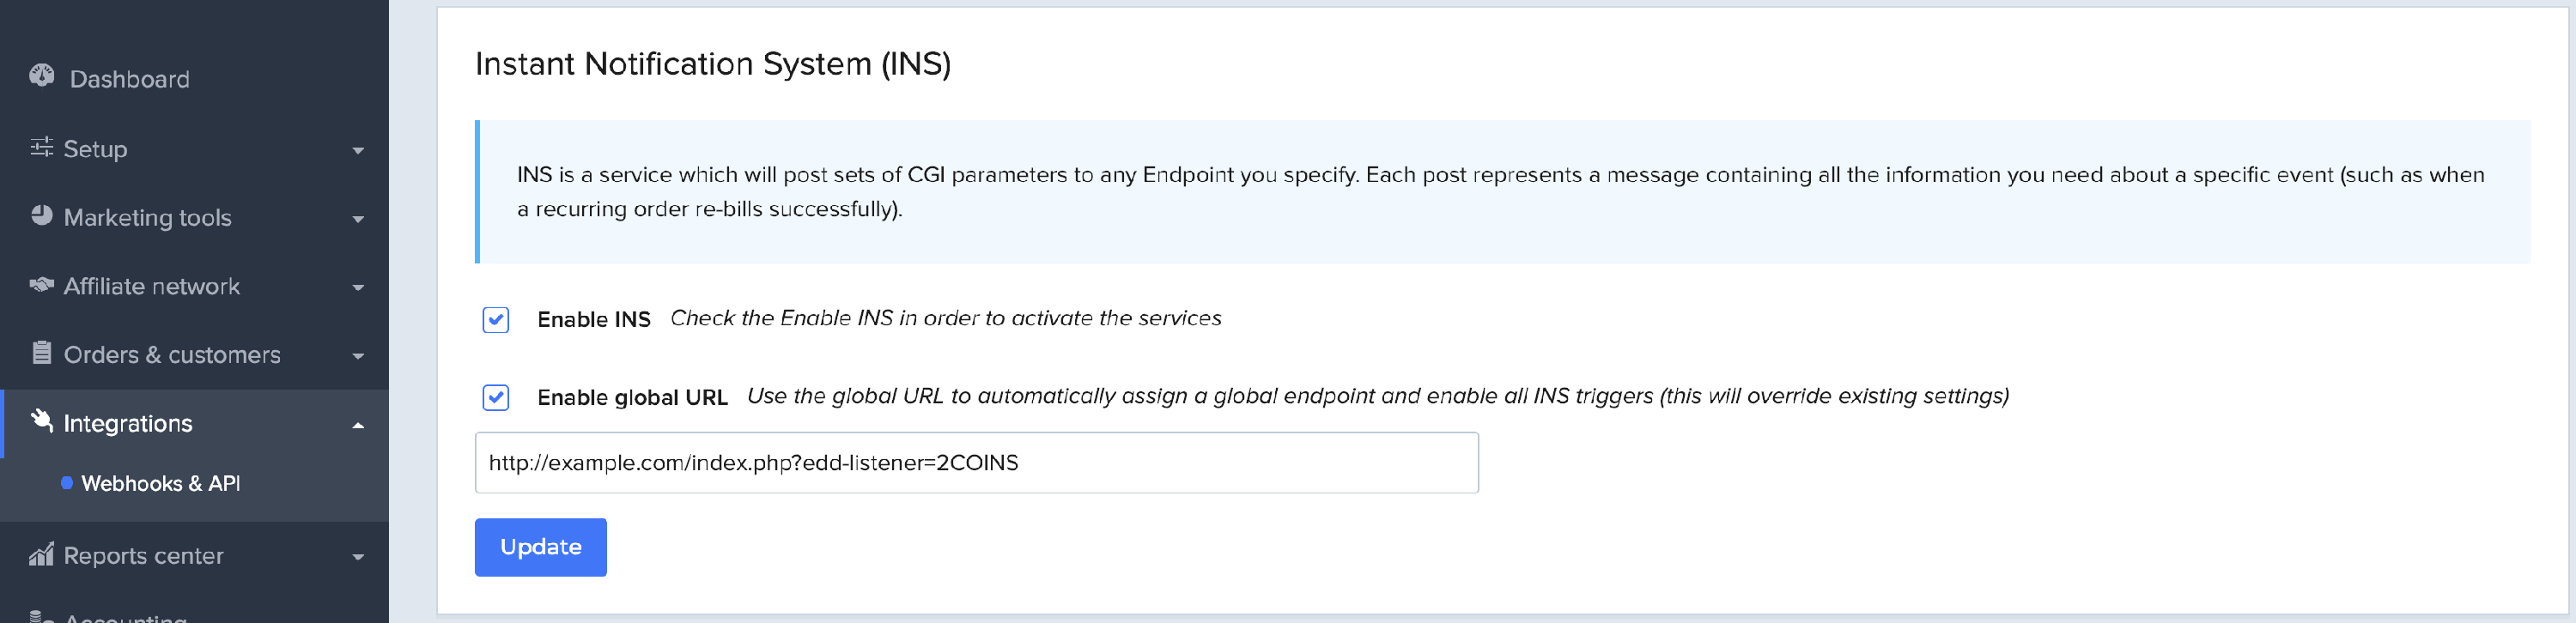2576x623 pixels.
Task: Click the Setup sliders icon
Action: coord(41,148)
